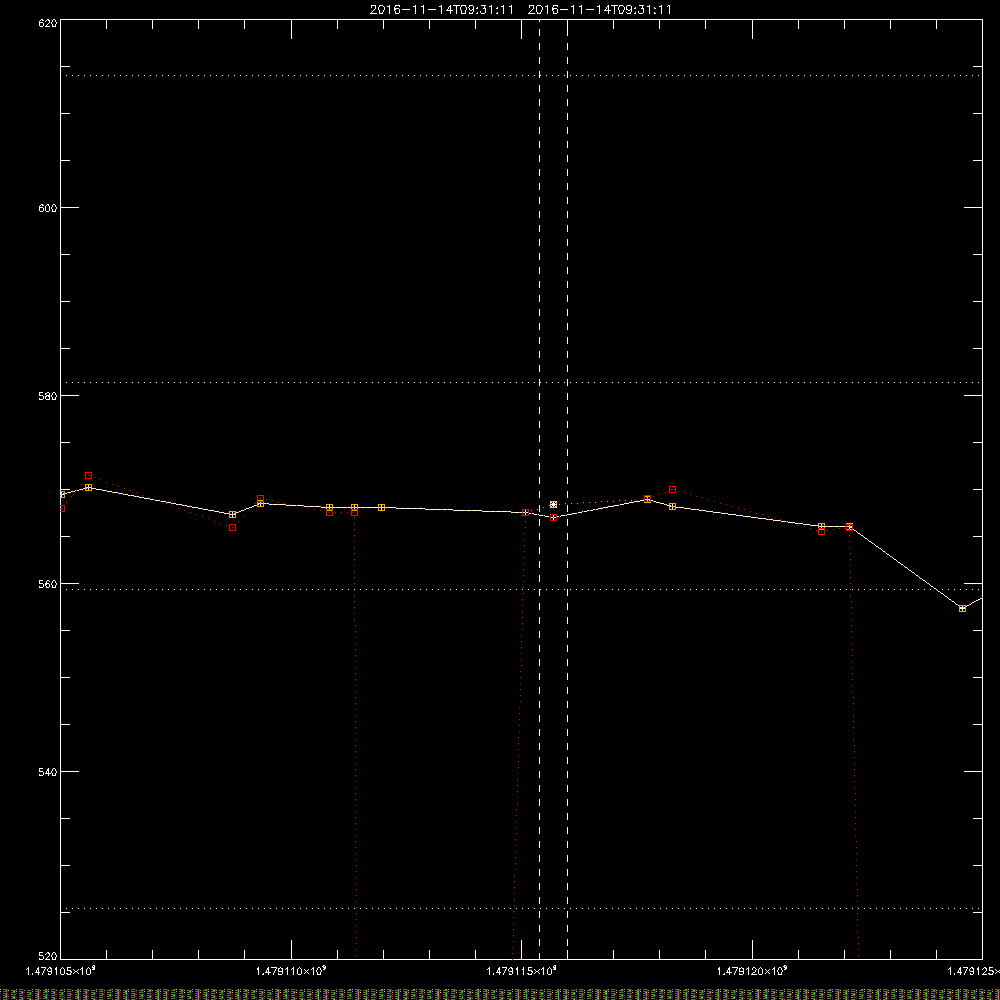Click the left vertical dashed white cursor line
Viewport: 1000px width, 1000px height.
540,488
